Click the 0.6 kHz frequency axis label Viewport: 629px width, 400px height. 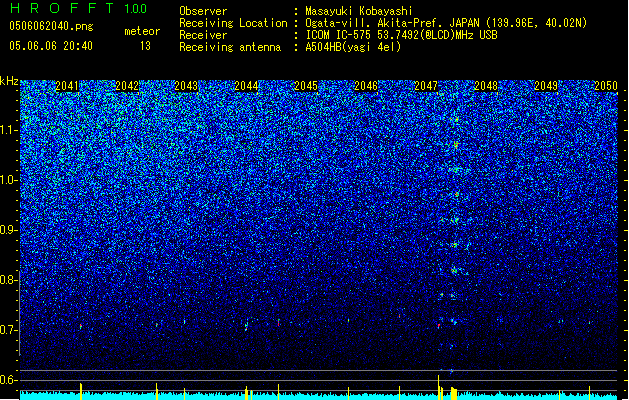9,380
